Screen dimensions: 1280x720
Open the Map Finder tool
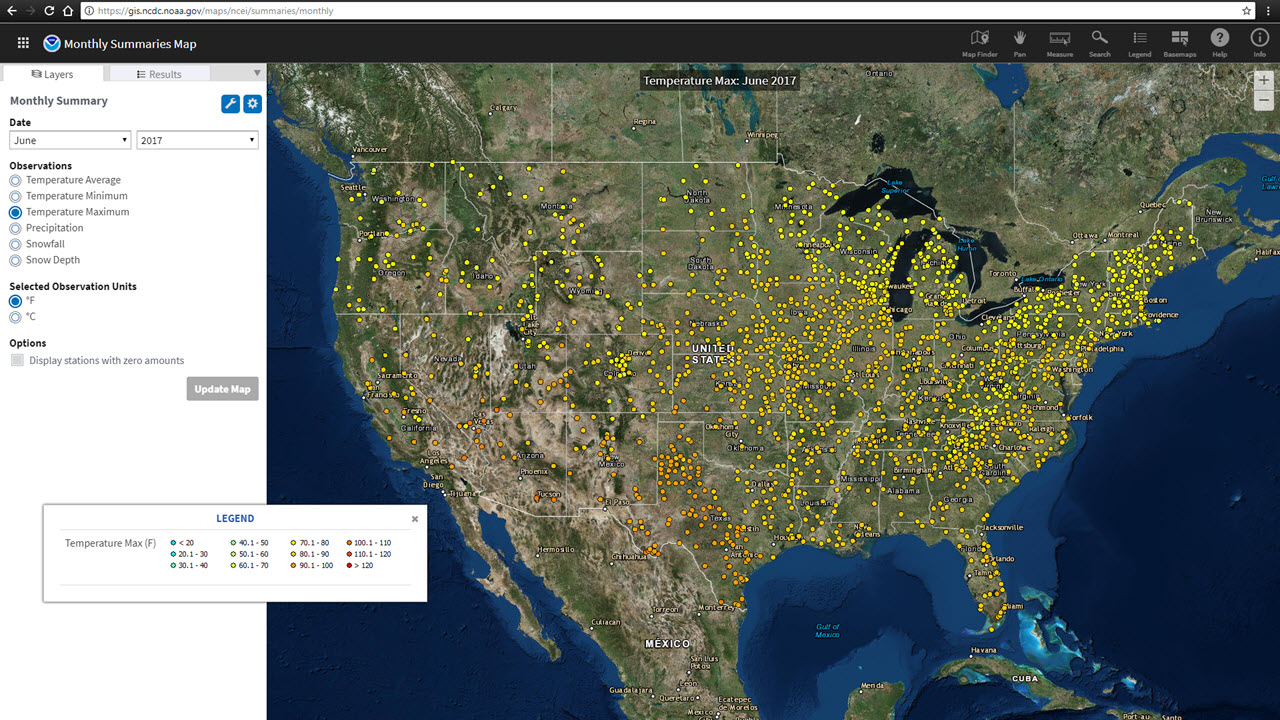[980, 42]
